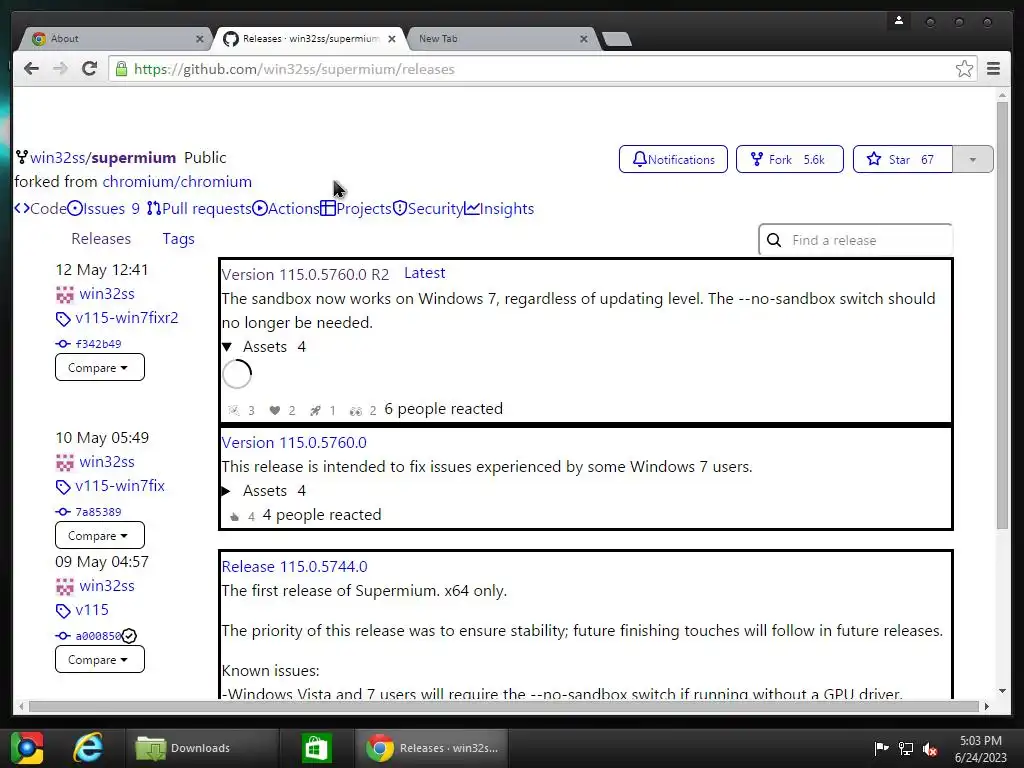The height and width of the screenshot is (768, 1024).
Task: Open commit 7a85389
Action: tap(98, 512)
